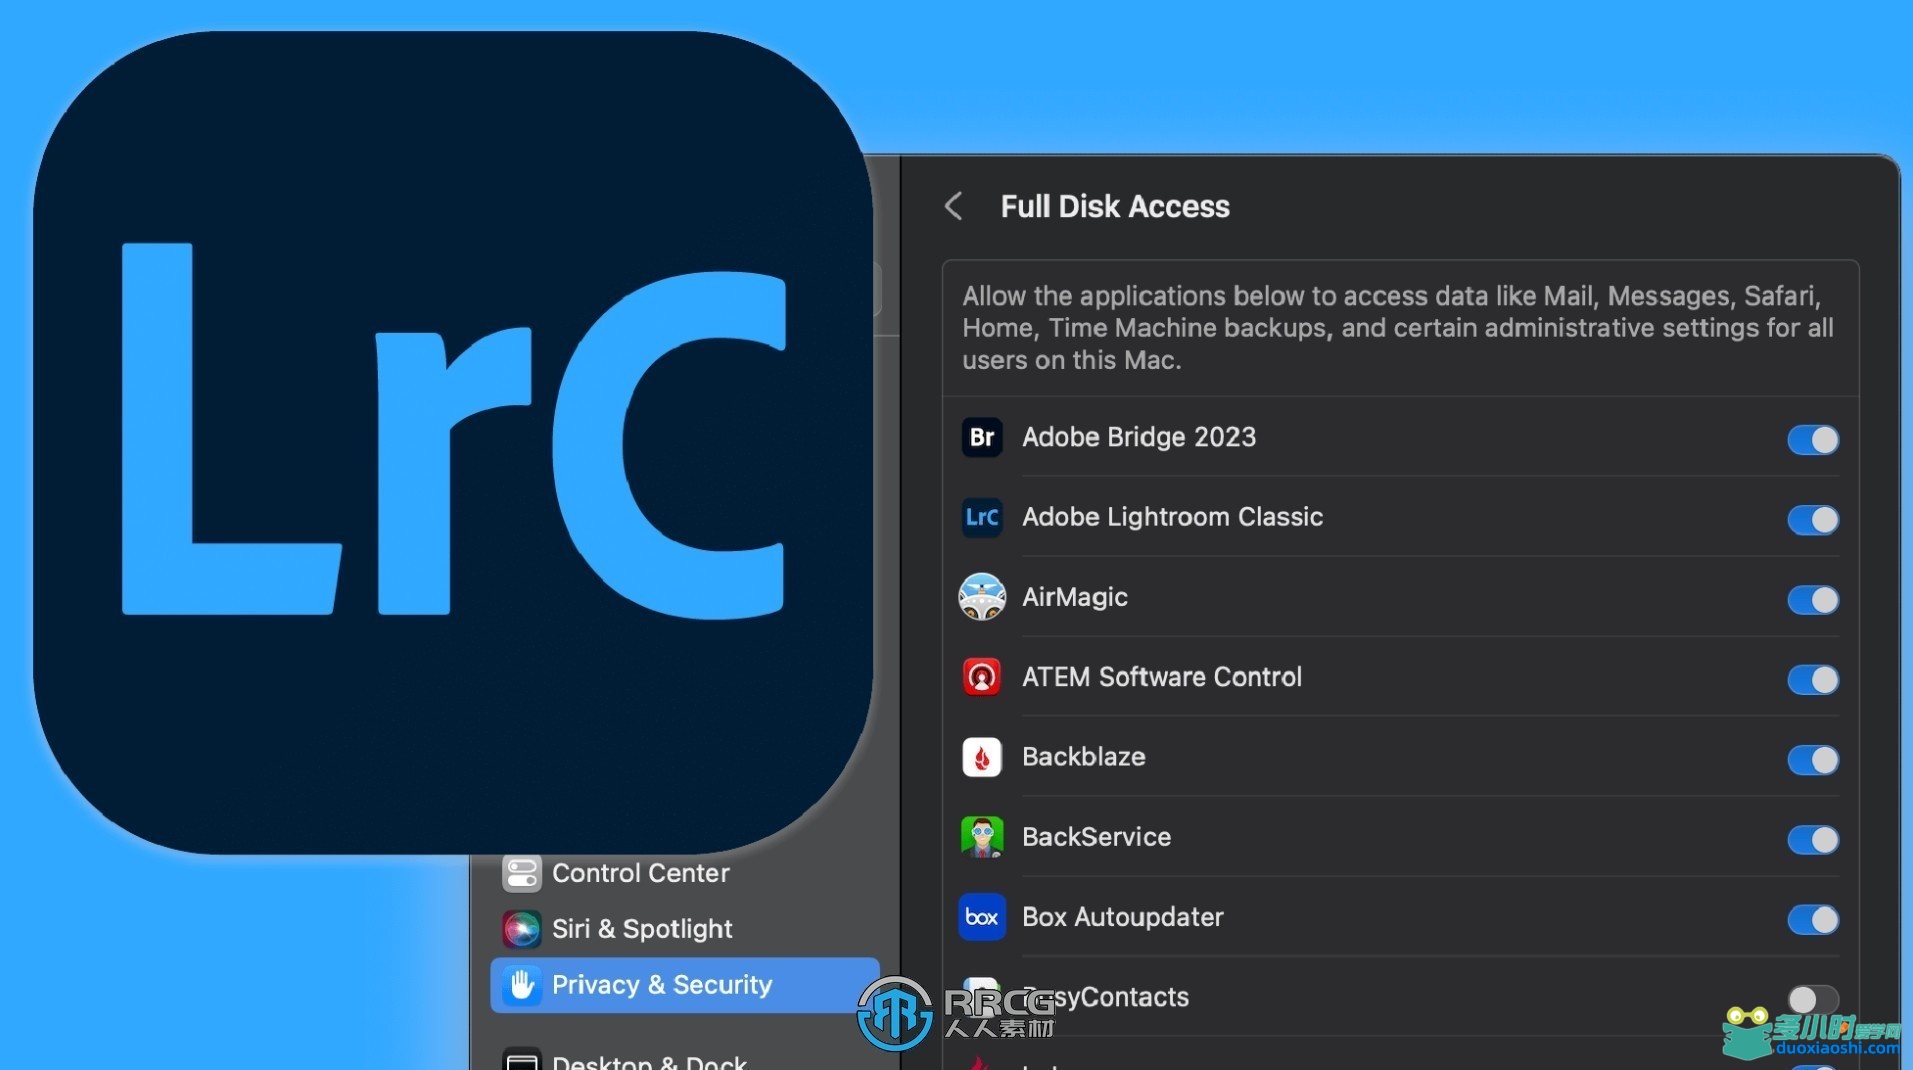Select the Box Autoupdater row label
Image resolution: width=1913 pixels, height=1070 pixels.
click(x=1123, y=917)
